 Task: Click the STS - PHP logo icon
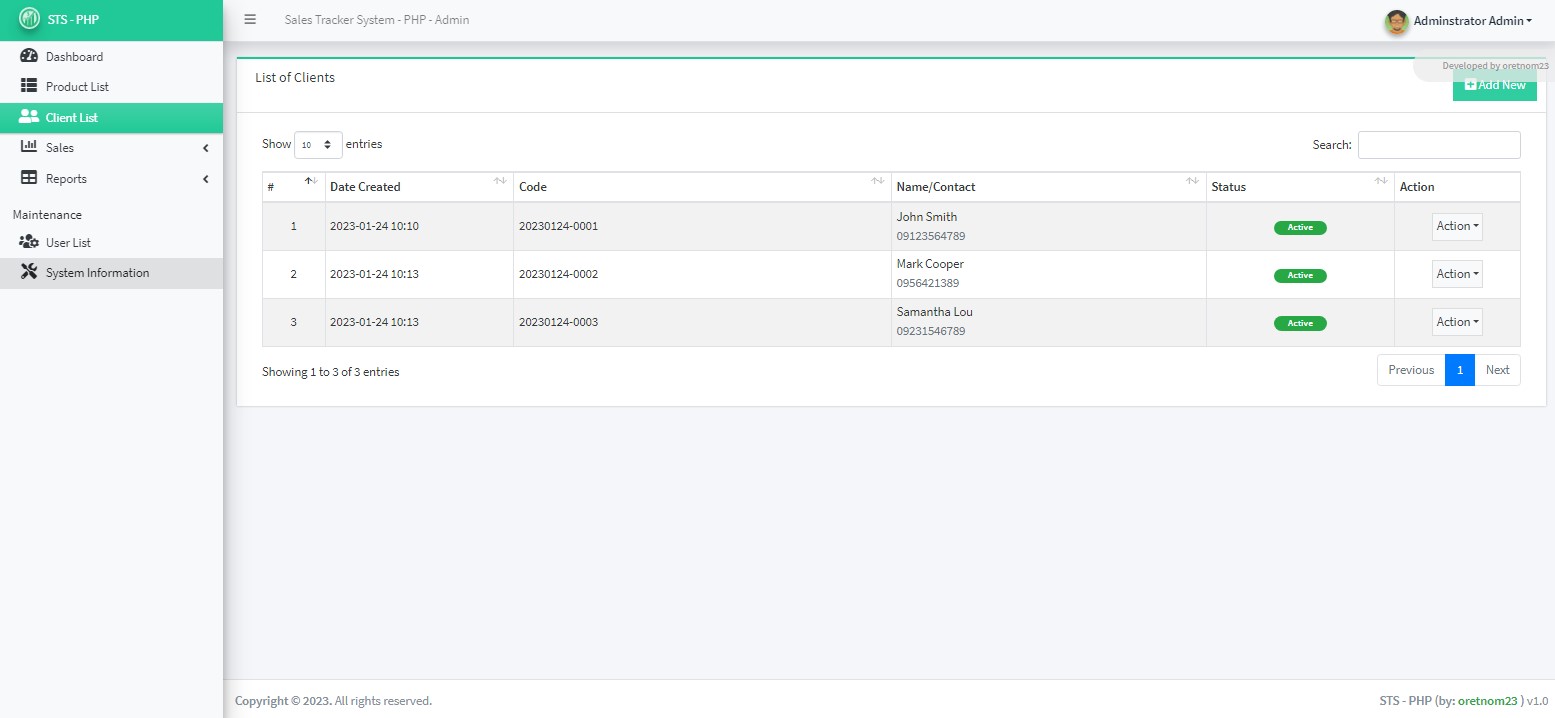pos(30,19)
